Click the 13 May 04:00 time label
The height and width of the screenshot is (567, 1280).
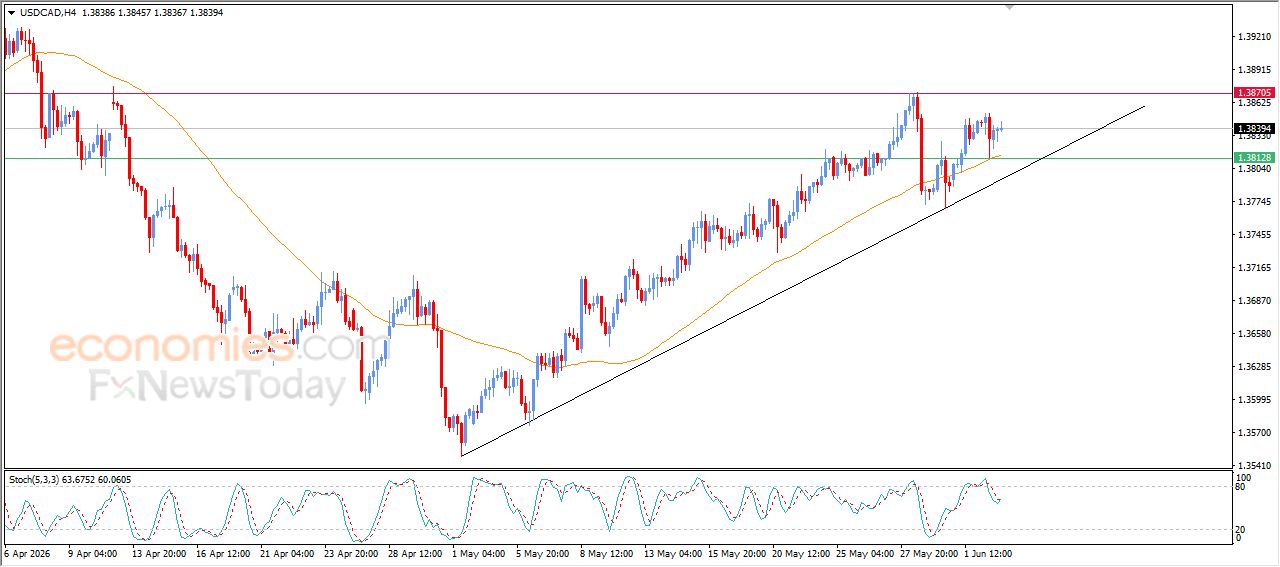[671, 553]
